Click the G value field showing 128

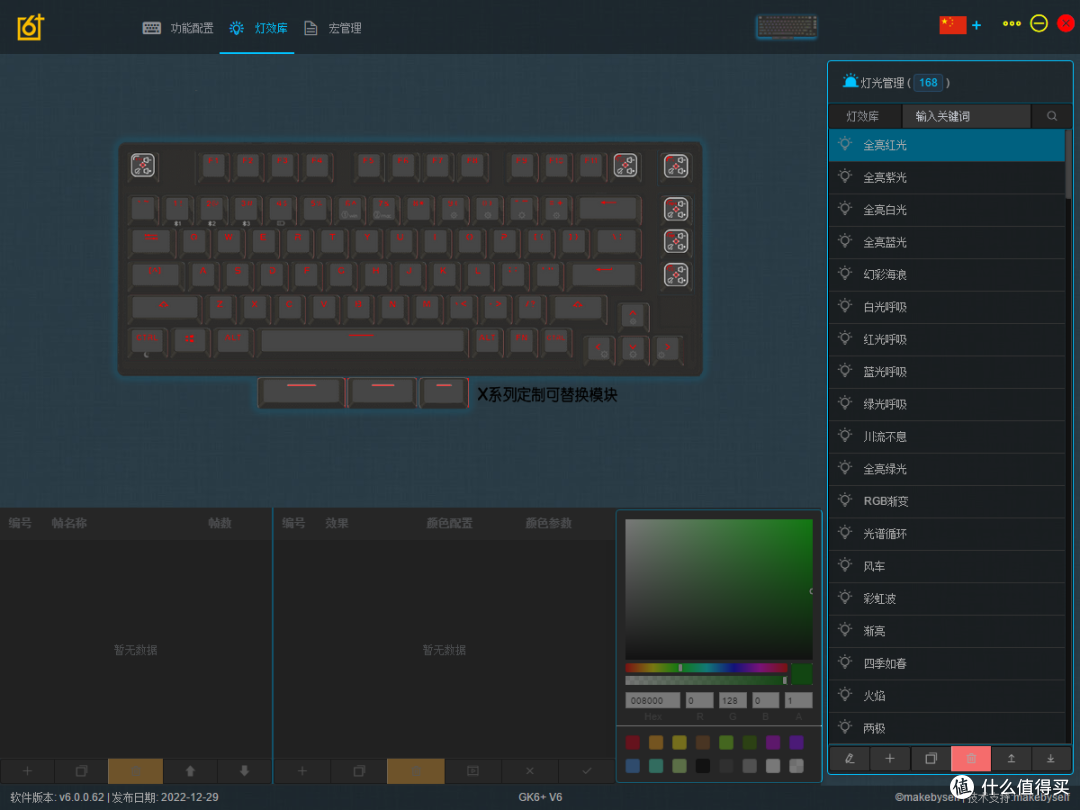pos(732,700)
